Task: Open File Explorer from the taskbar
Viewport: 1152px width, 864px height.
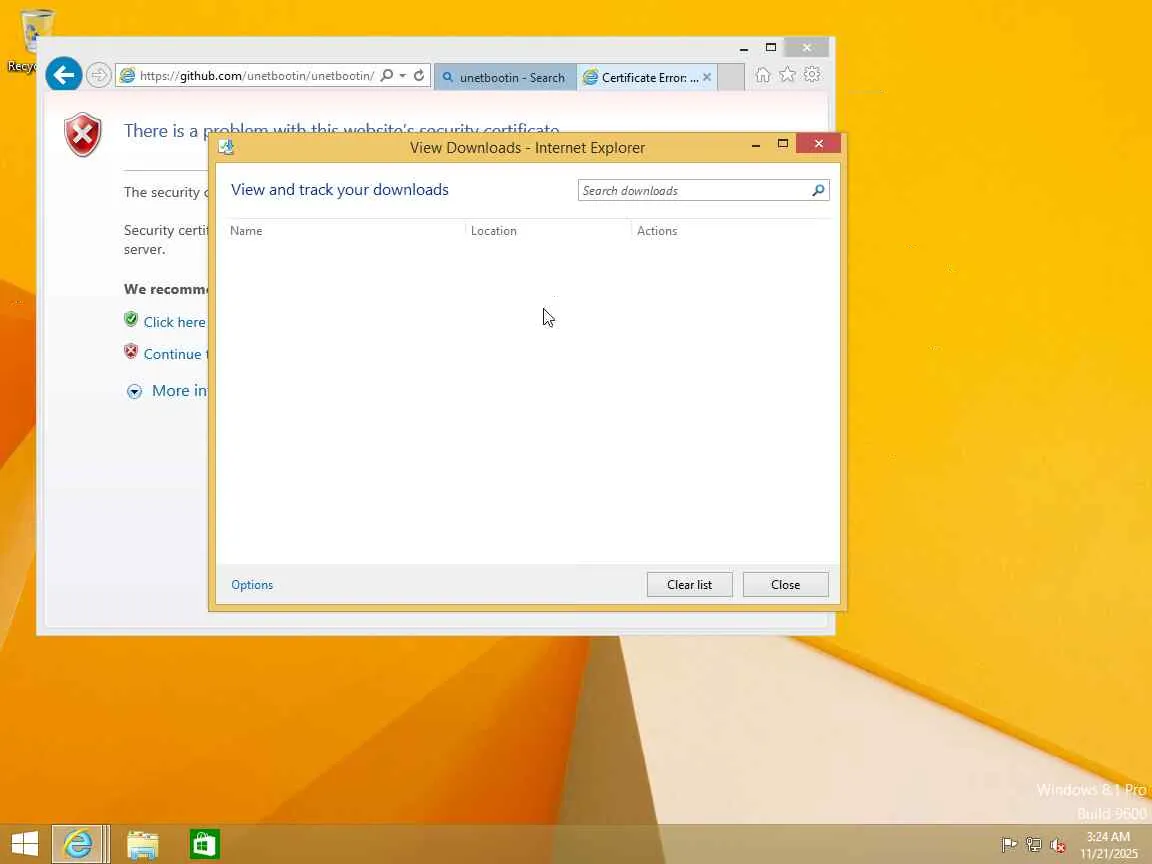Action: coord(143,844)
